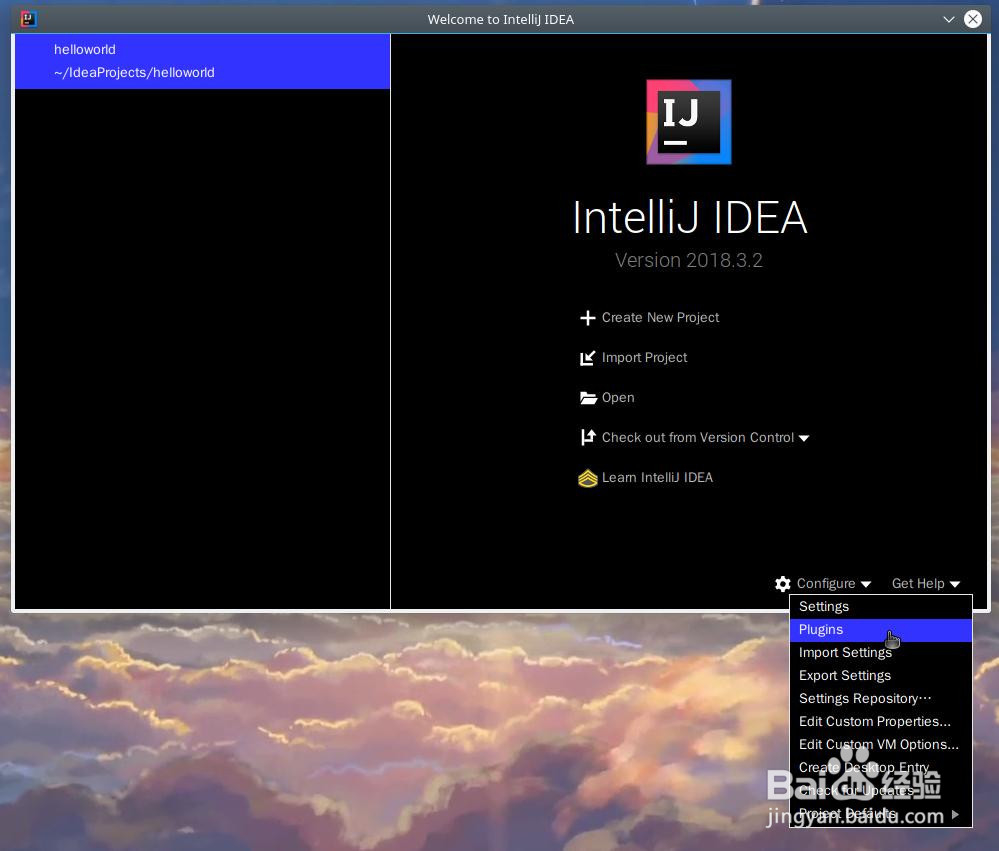999x851 pixels.
Task: Click the folder icon next to Open
Action: point(588,397)
